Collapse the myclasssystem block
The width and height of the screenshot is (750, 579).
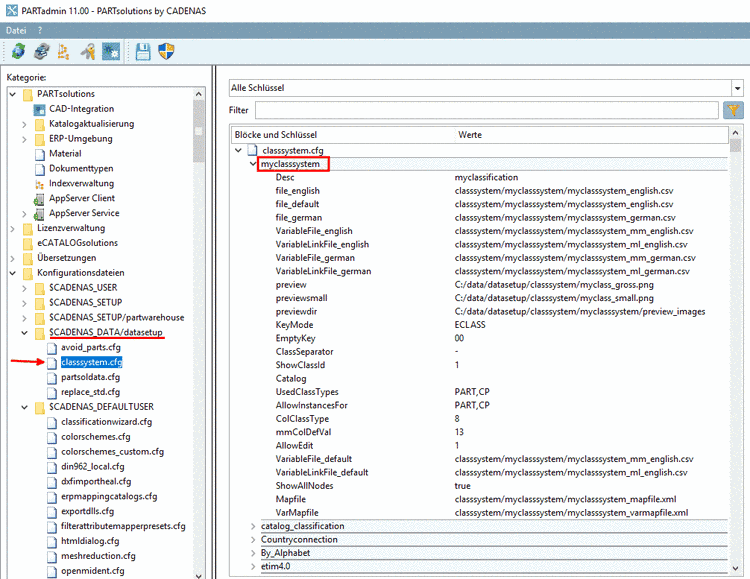pyautogui.click(x=253, y=164)
